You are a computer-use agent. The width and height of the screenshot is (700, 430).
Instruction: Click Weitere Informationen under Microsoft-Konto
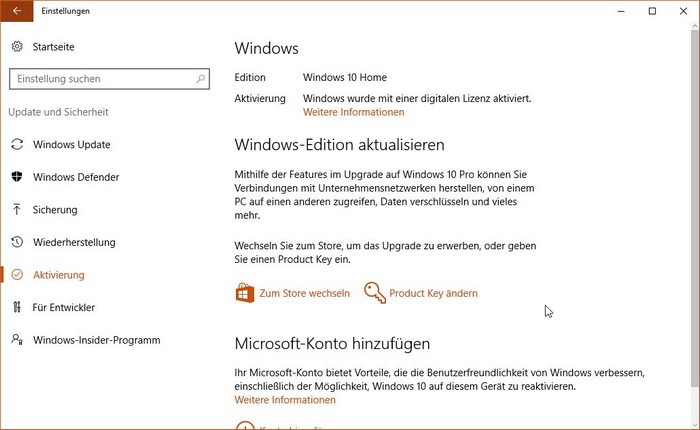tap(285, 400)
